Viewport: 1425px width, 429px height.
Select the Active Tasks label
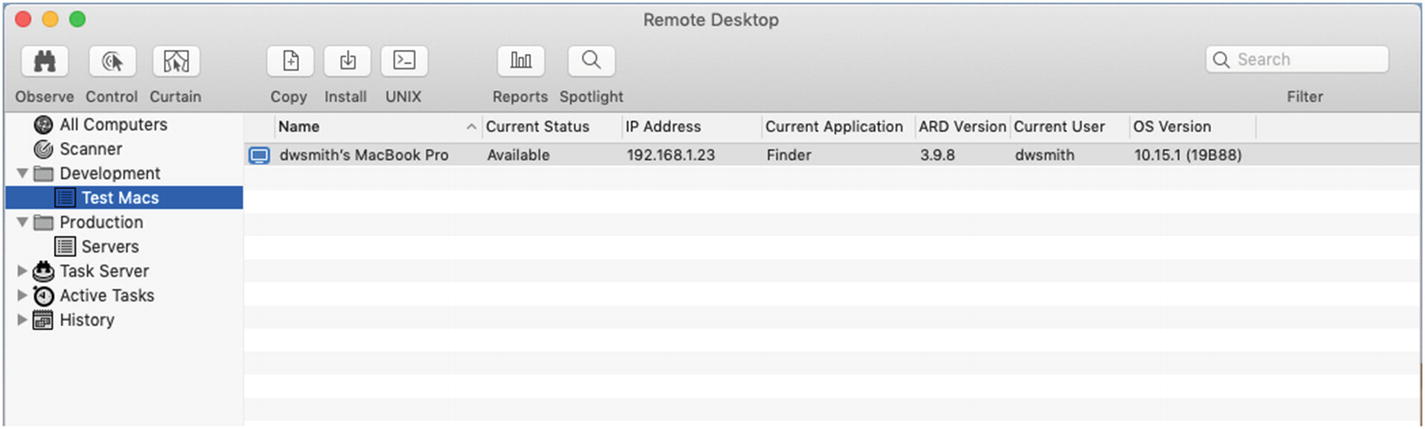[x=107, y=295]
